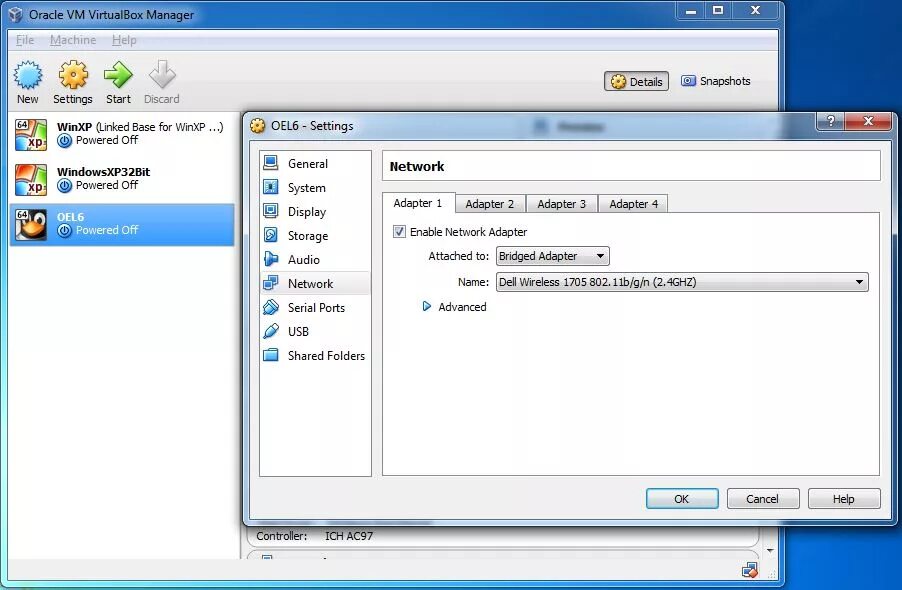Image resolution: width=902 pixels, height=590 pixels.
Task: Click the 'Network' page heading
Action: tap(416, 166)
